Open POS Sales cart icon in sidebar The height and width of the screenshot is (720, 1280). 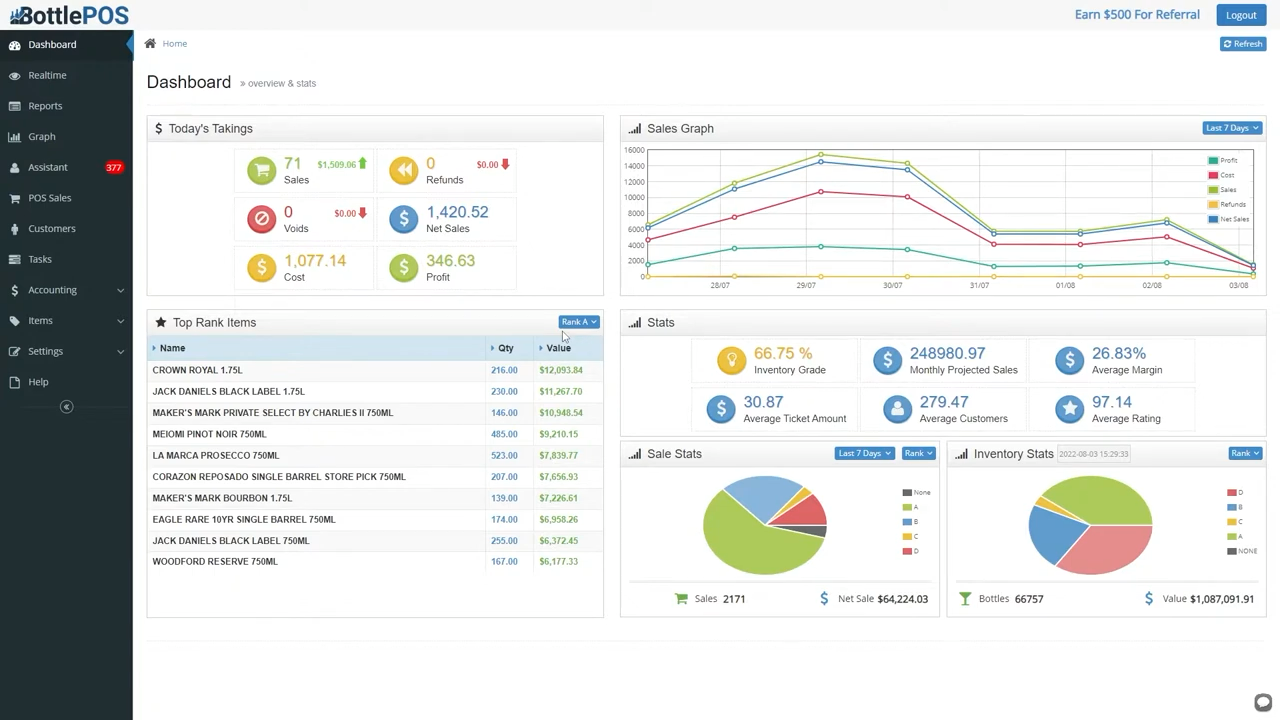[x=14, y=198]
